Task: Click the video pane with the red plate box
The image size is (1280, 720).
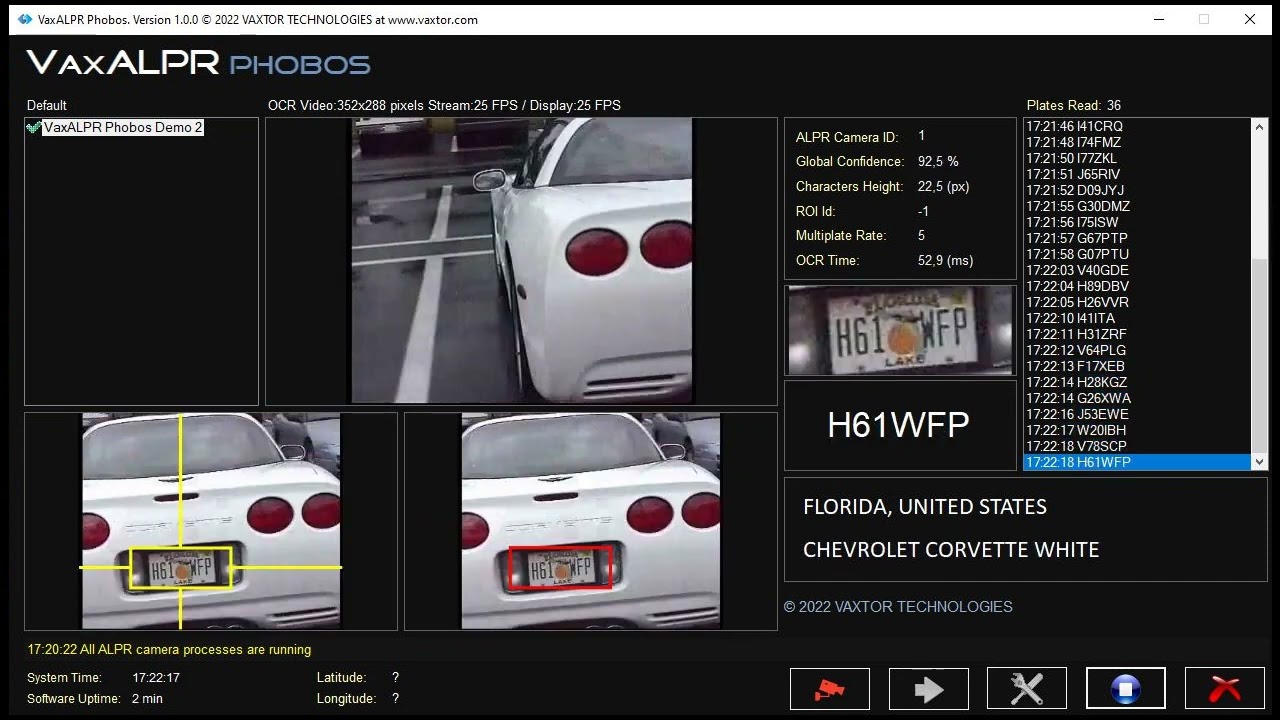Action: pyautogui.click(x=591, y=521)
